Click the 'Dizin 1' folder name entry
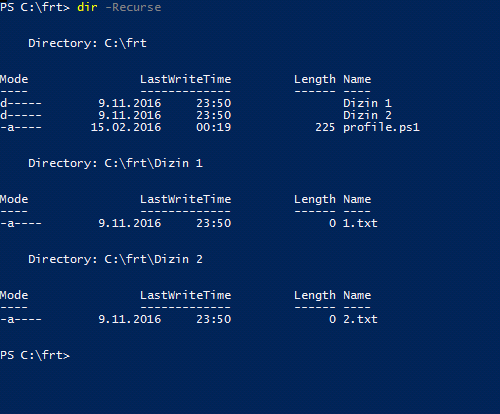Viewport: 500px width, 414px height. (x=367, y=103)
